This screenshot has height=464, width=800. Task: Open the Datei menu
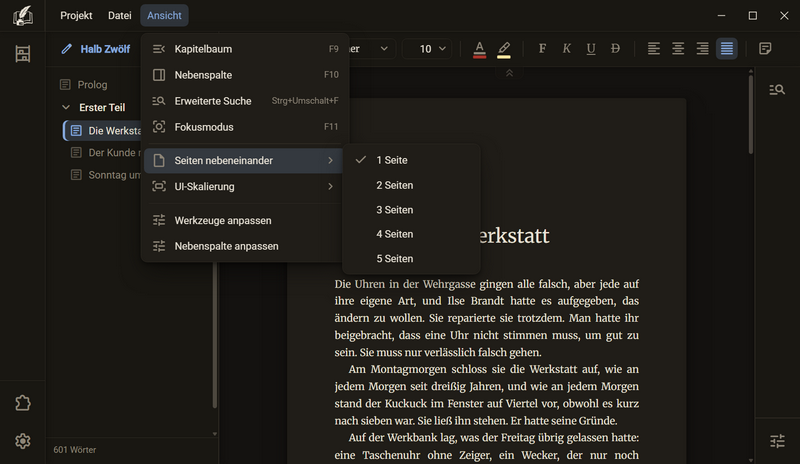tap(119, 16)
